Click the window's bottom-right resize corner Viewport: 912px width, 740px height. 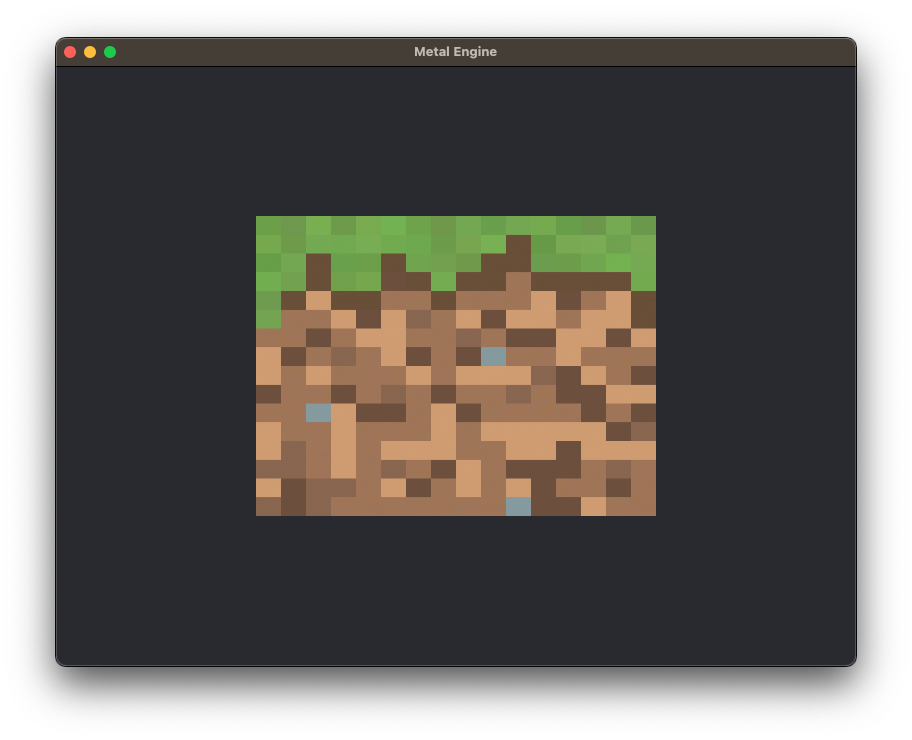(852, 662)
